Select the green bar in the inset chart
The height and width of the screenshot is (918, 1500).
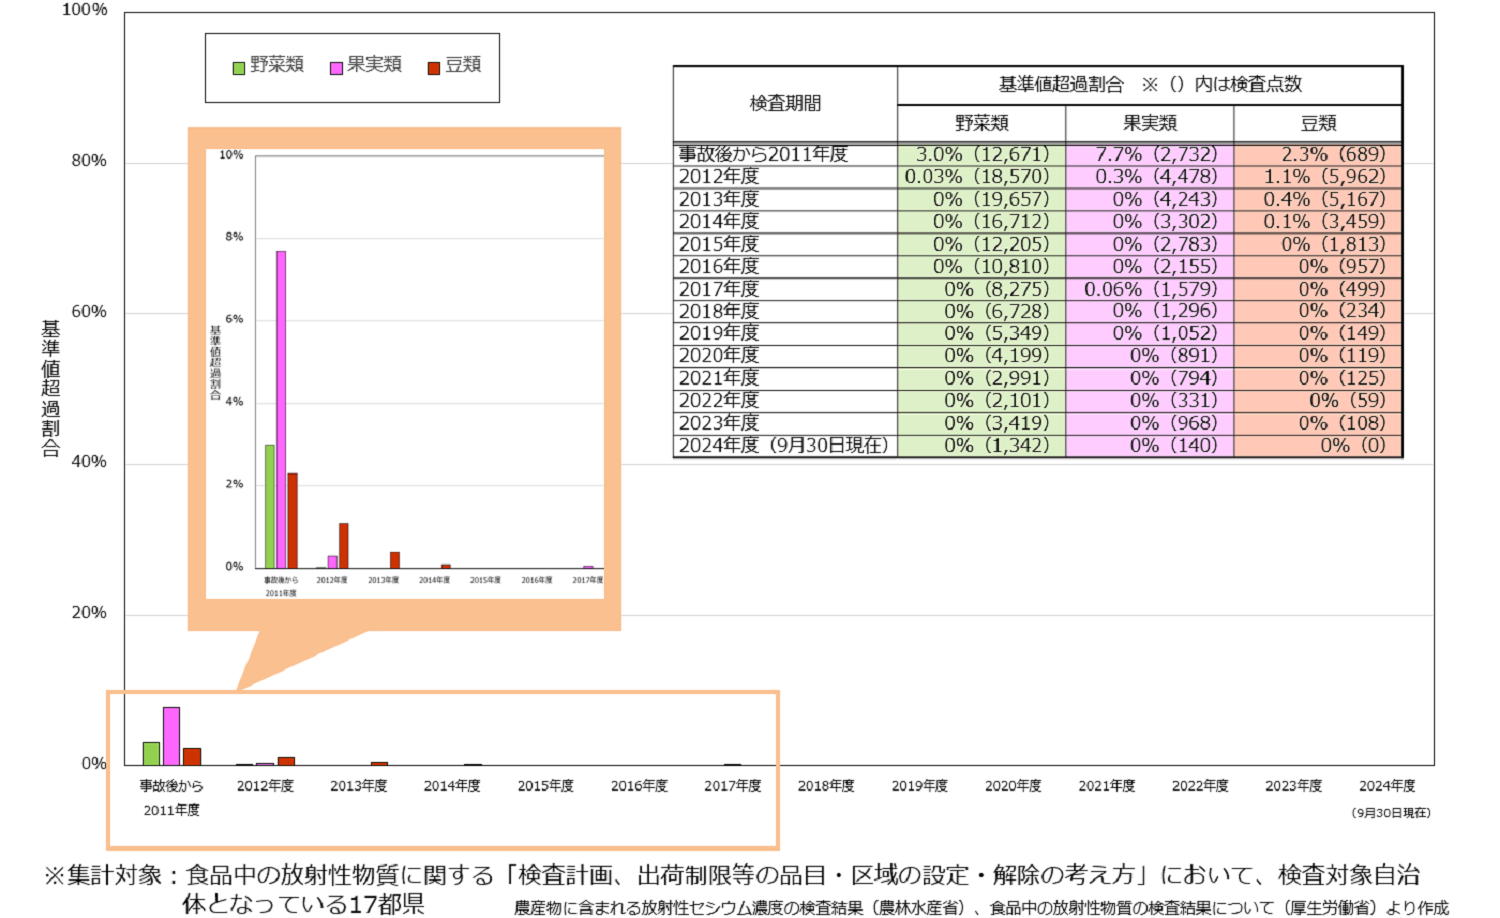[270, 506]
